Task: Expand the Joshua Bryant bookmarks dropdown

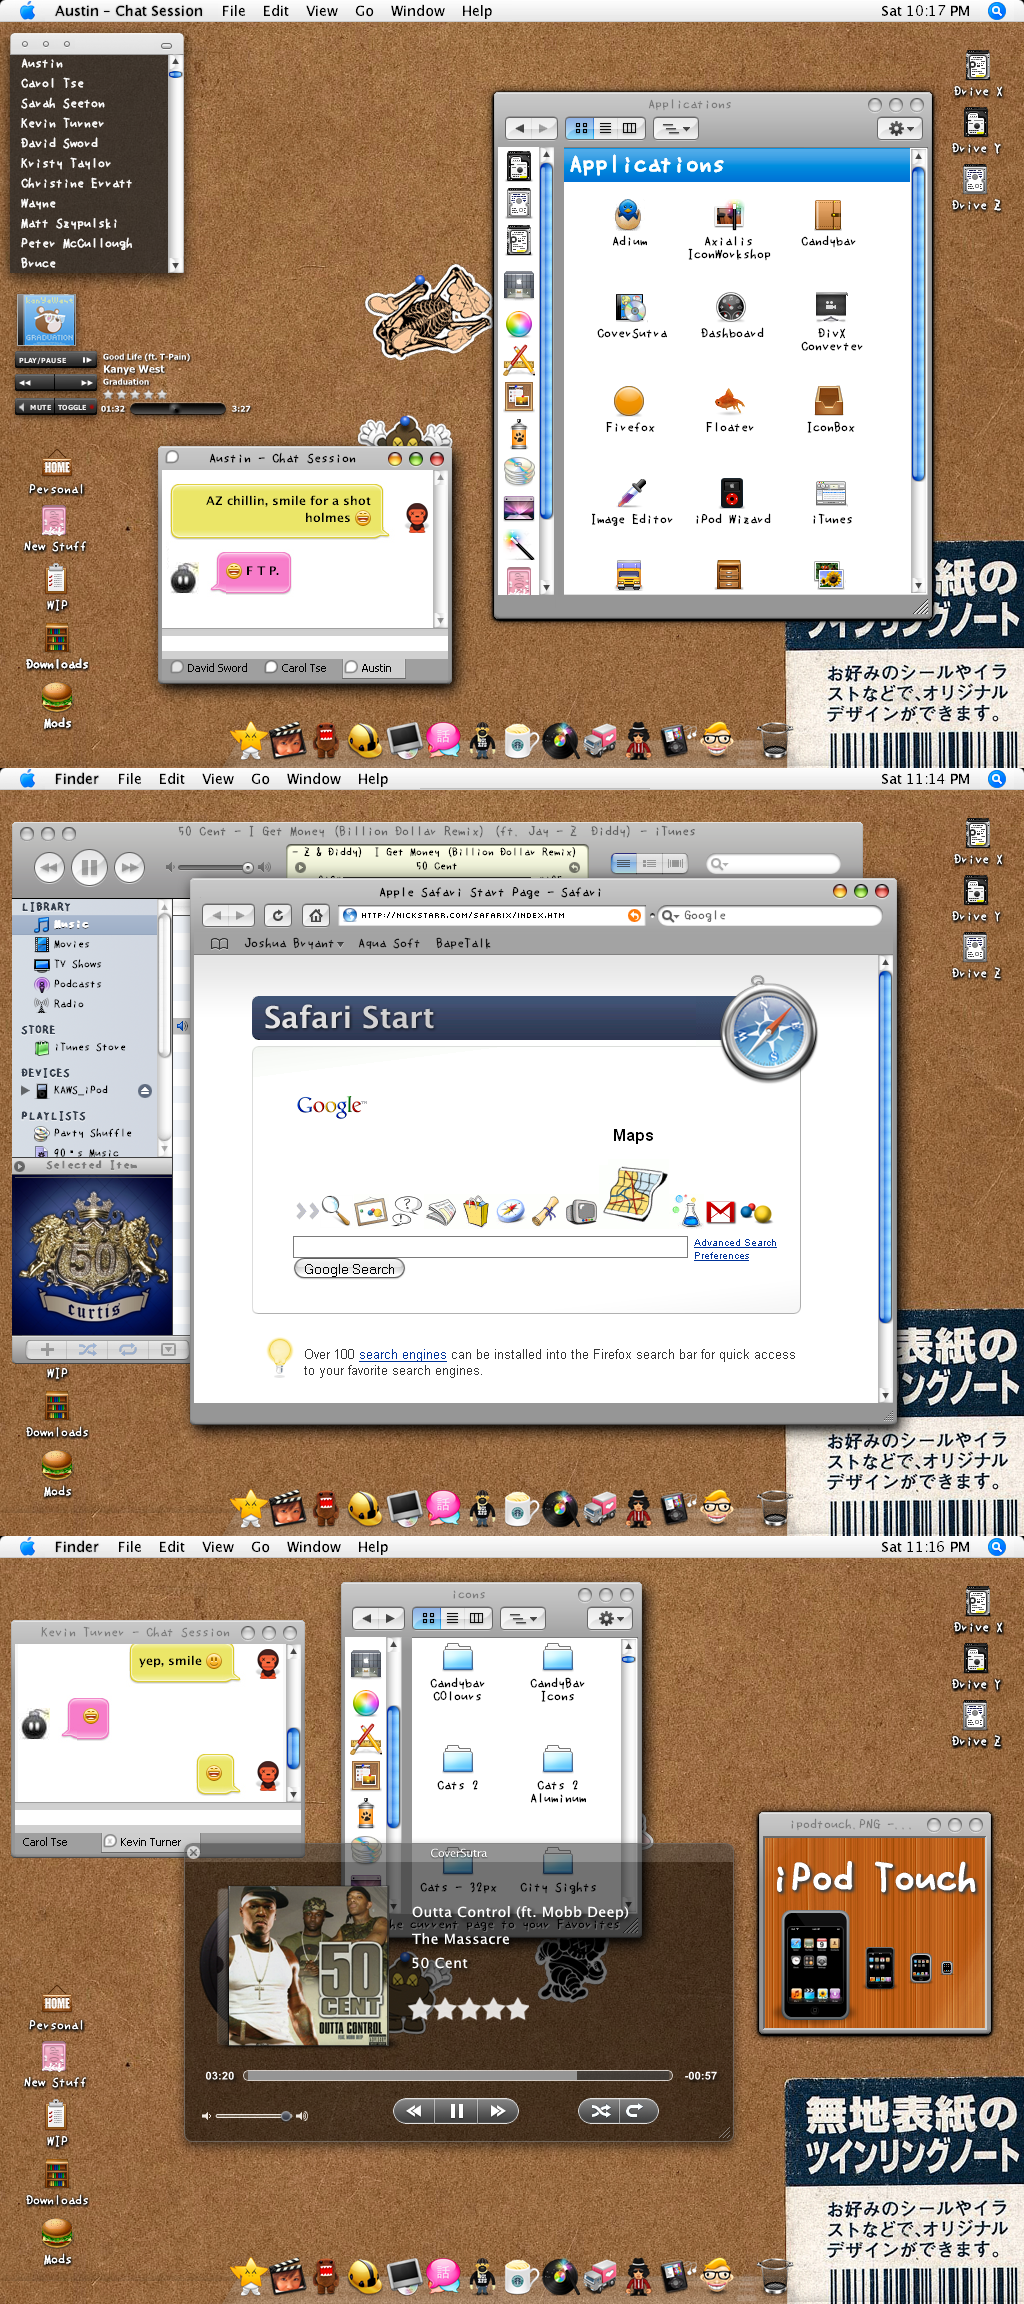Action: click(294, 943)
